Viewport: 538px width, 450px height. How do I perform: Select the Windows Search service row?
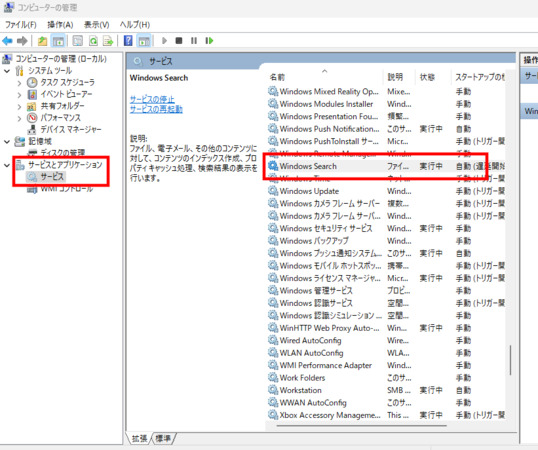[x=386, y=166]
